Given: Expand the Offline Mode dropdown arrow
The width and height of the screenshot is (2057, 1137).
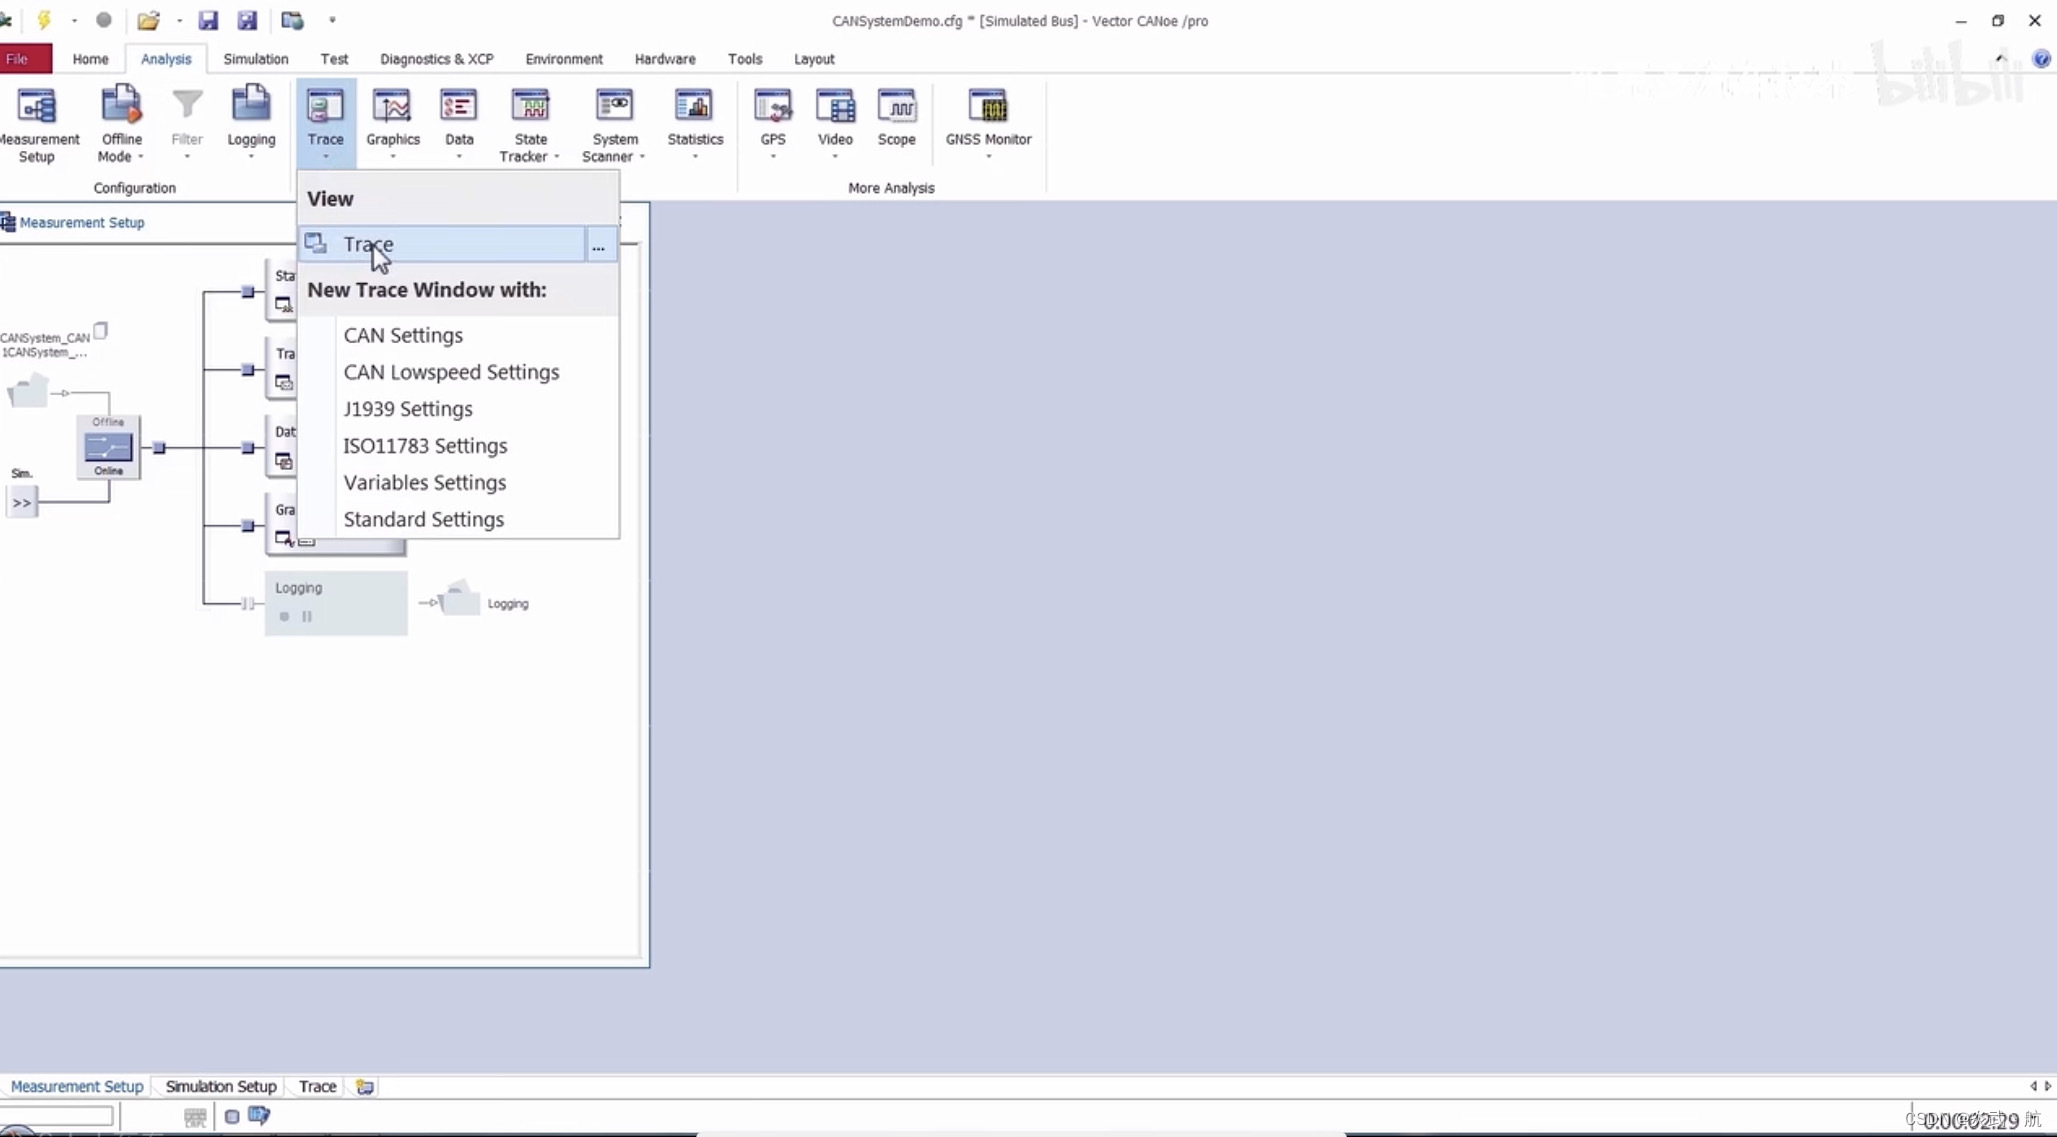Looking at the screenshot, I should 141,158.
